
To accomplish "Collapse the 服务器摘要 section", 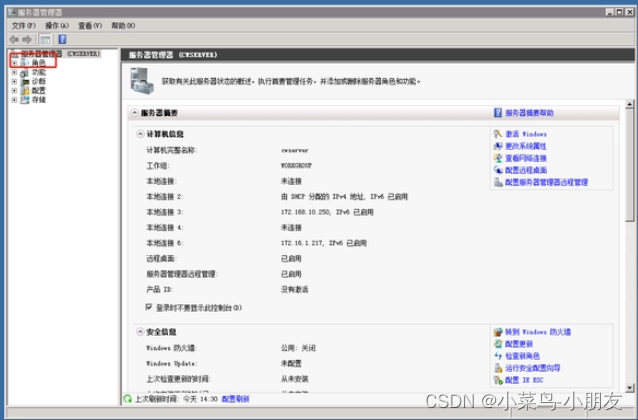I will coord(135,113).
